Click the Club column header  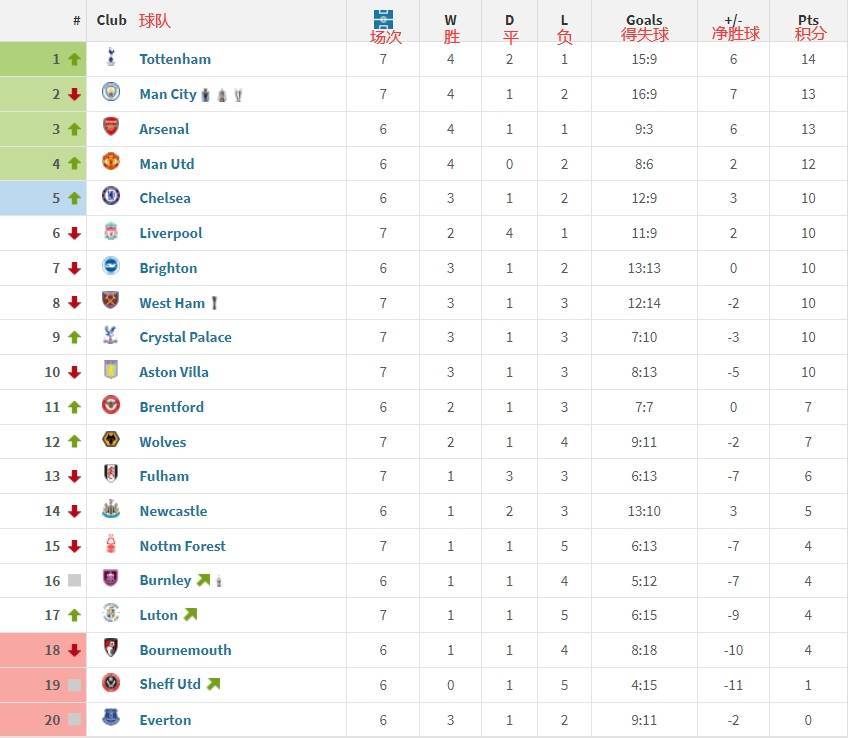pyautogui.click(x=112, y=20)
